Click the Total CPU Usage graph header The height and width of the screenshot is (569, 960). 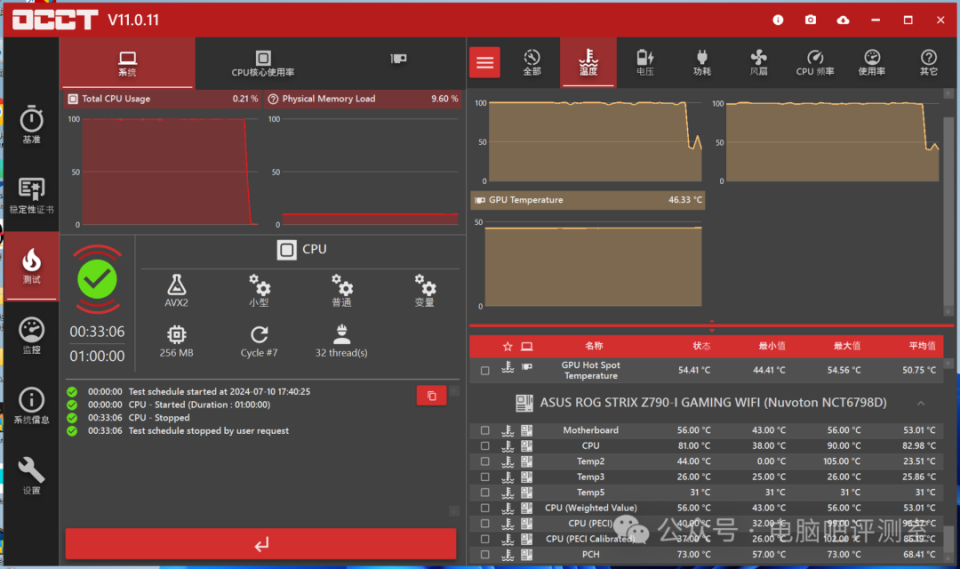point(163,99)
